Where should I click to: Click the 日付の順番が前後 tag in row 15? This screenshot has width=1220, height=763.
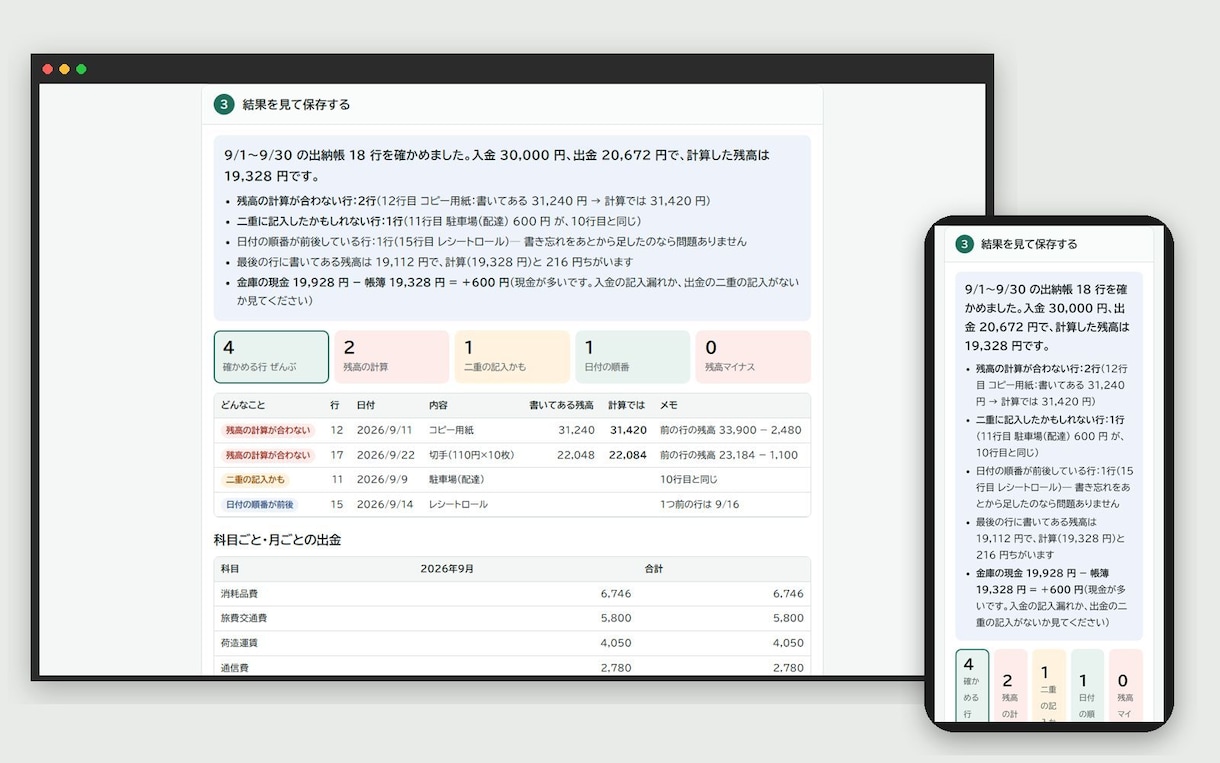[259, 505]
